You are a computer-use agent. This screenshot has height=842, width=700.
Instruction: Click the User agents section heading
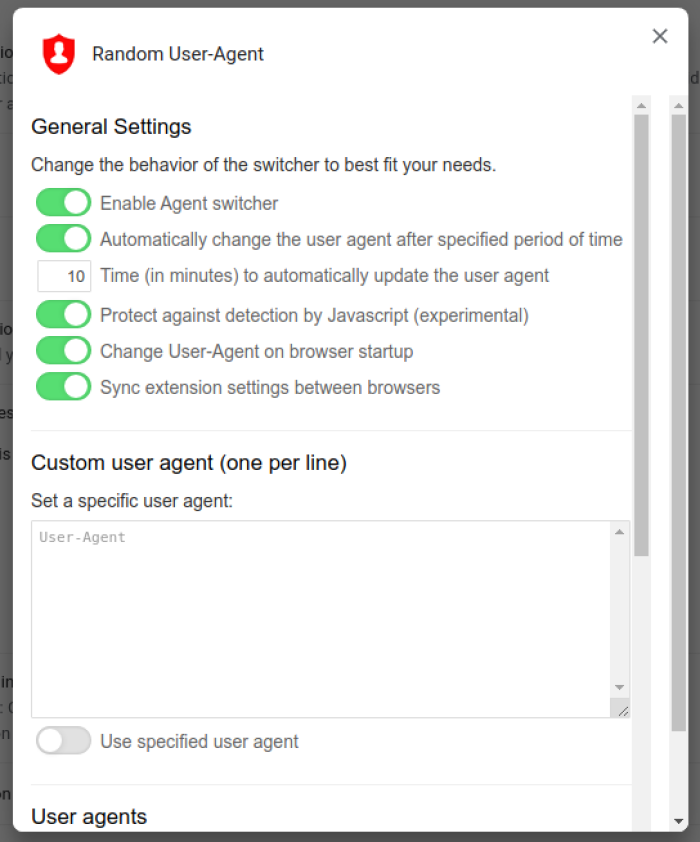click(x=88, y=817)
